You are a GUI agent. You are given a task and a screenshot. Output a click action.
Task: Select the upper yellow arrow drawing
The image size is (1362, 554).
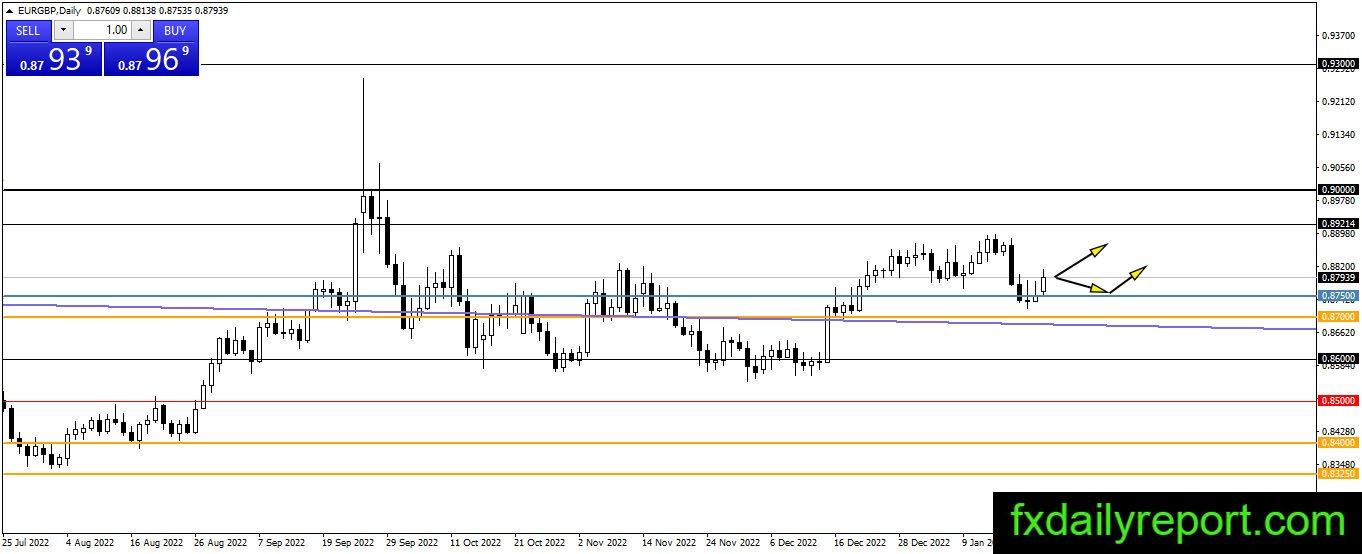click(1082, 260)
